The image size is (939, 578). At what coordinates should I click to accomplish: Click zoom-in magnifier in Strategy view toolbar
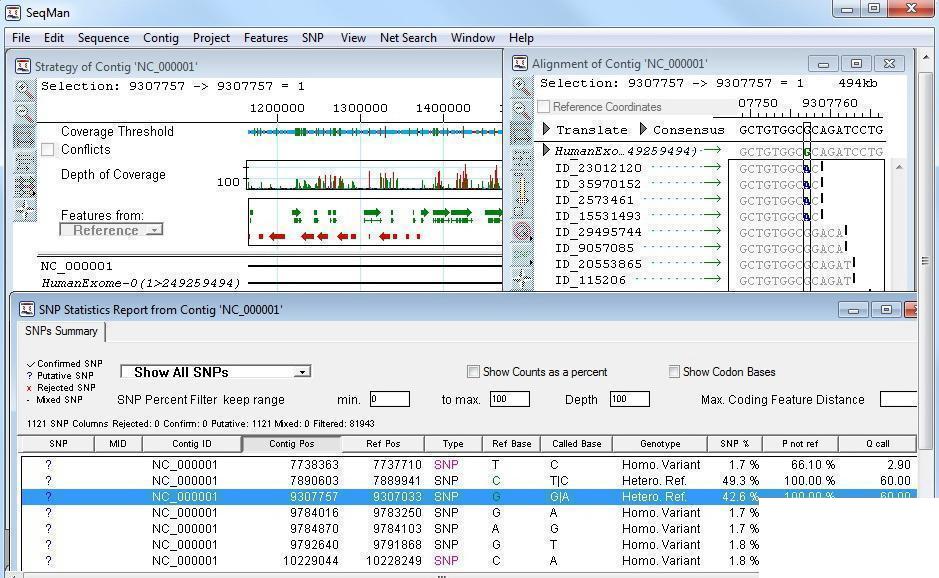[x=24, y=90]
